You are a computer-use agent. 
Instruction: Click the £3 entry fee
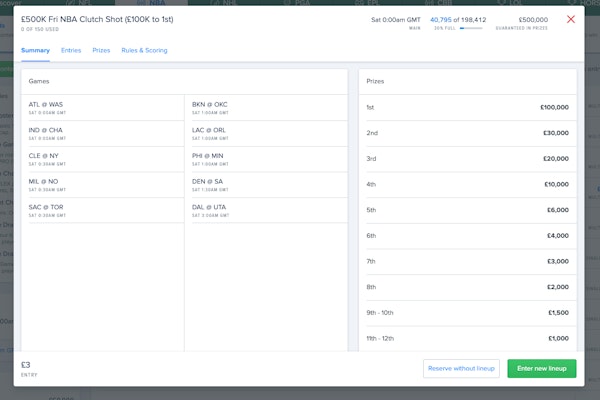pyautogui.click(x=26, y=365)
